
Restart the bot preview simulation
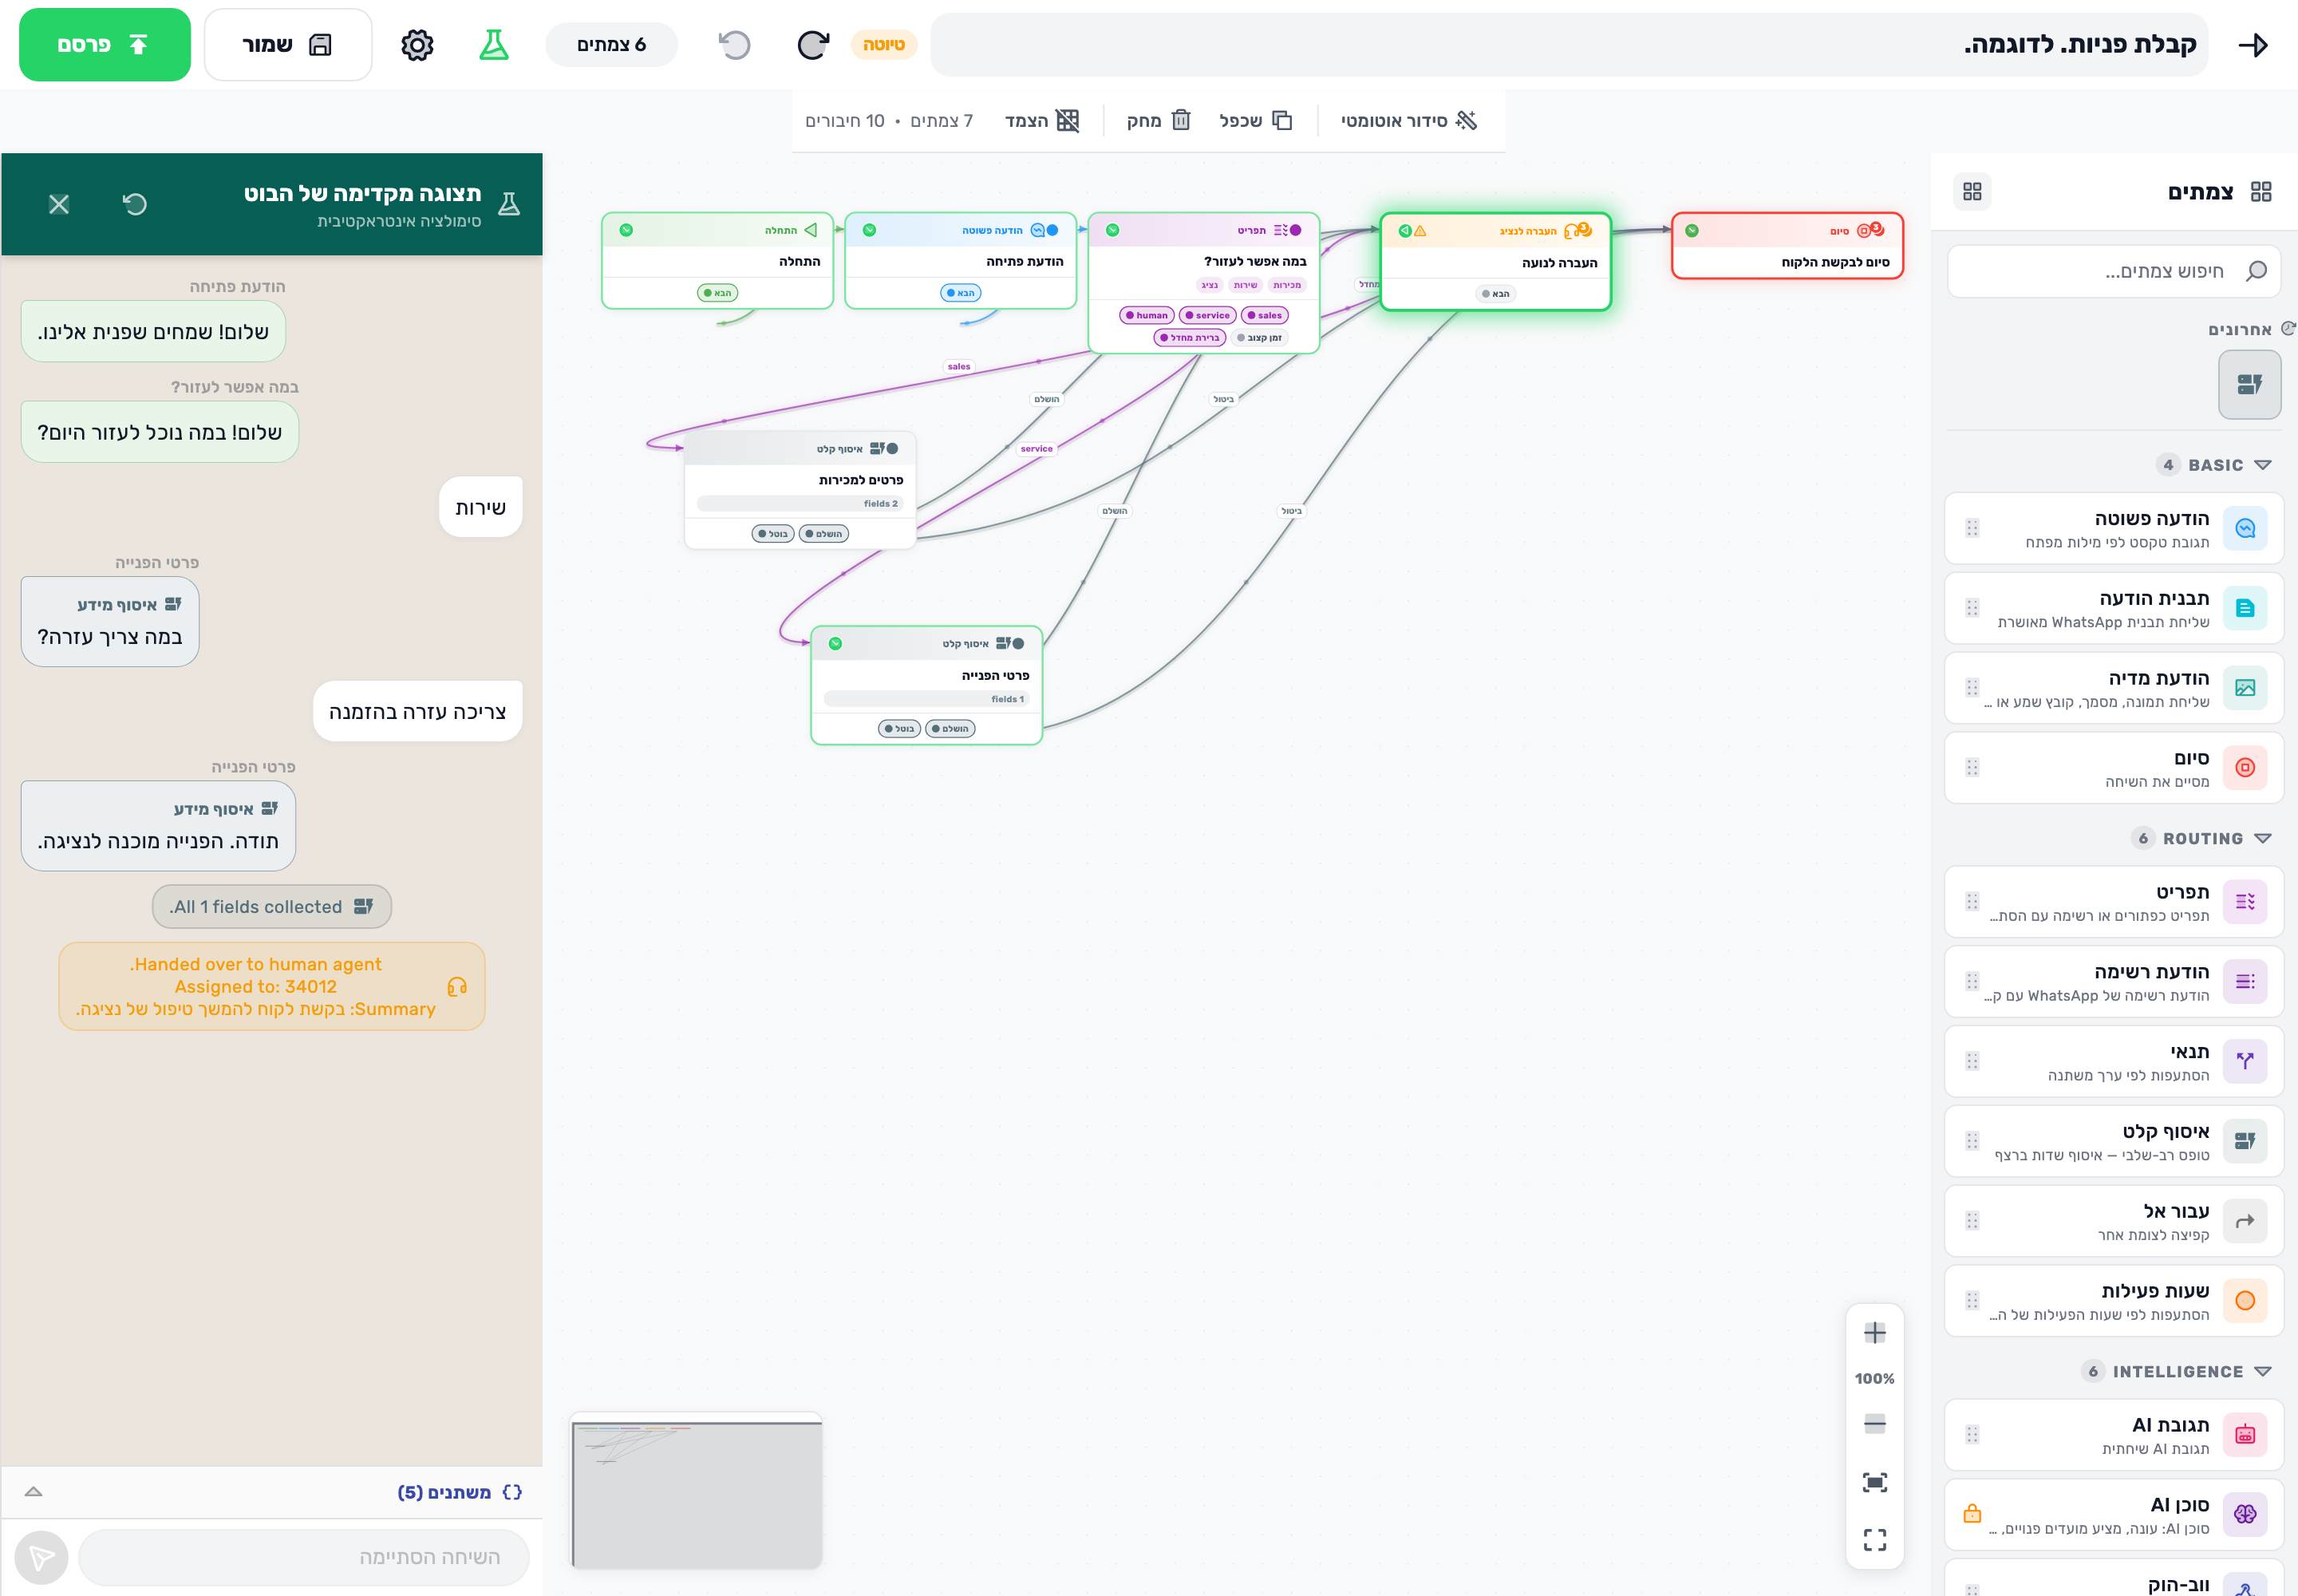[x=135, y=204]
